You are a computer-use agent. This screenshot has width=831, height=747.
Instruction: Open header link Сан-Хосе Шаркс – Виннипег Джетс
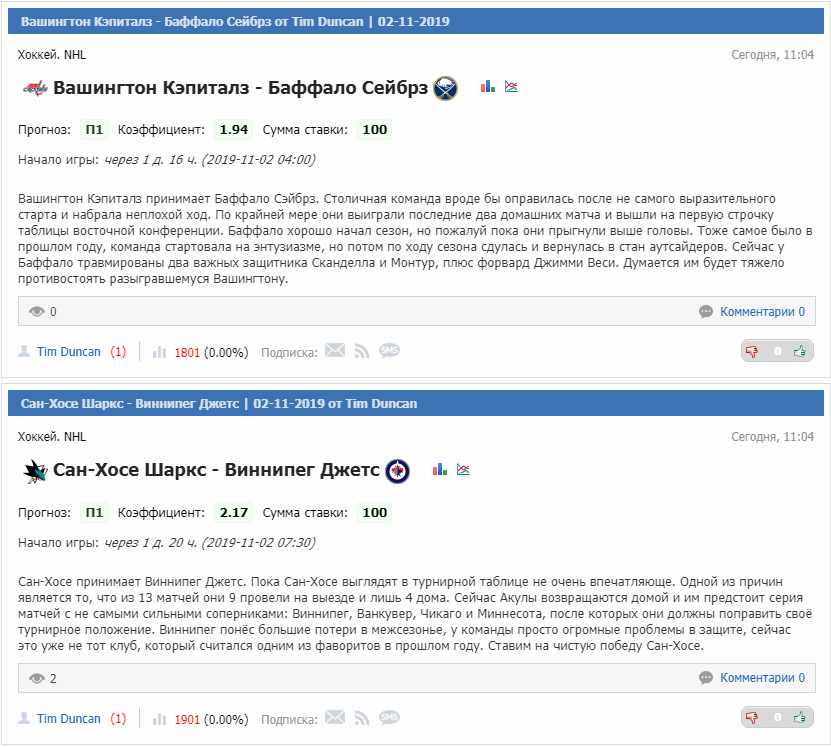tap(219, 404)
